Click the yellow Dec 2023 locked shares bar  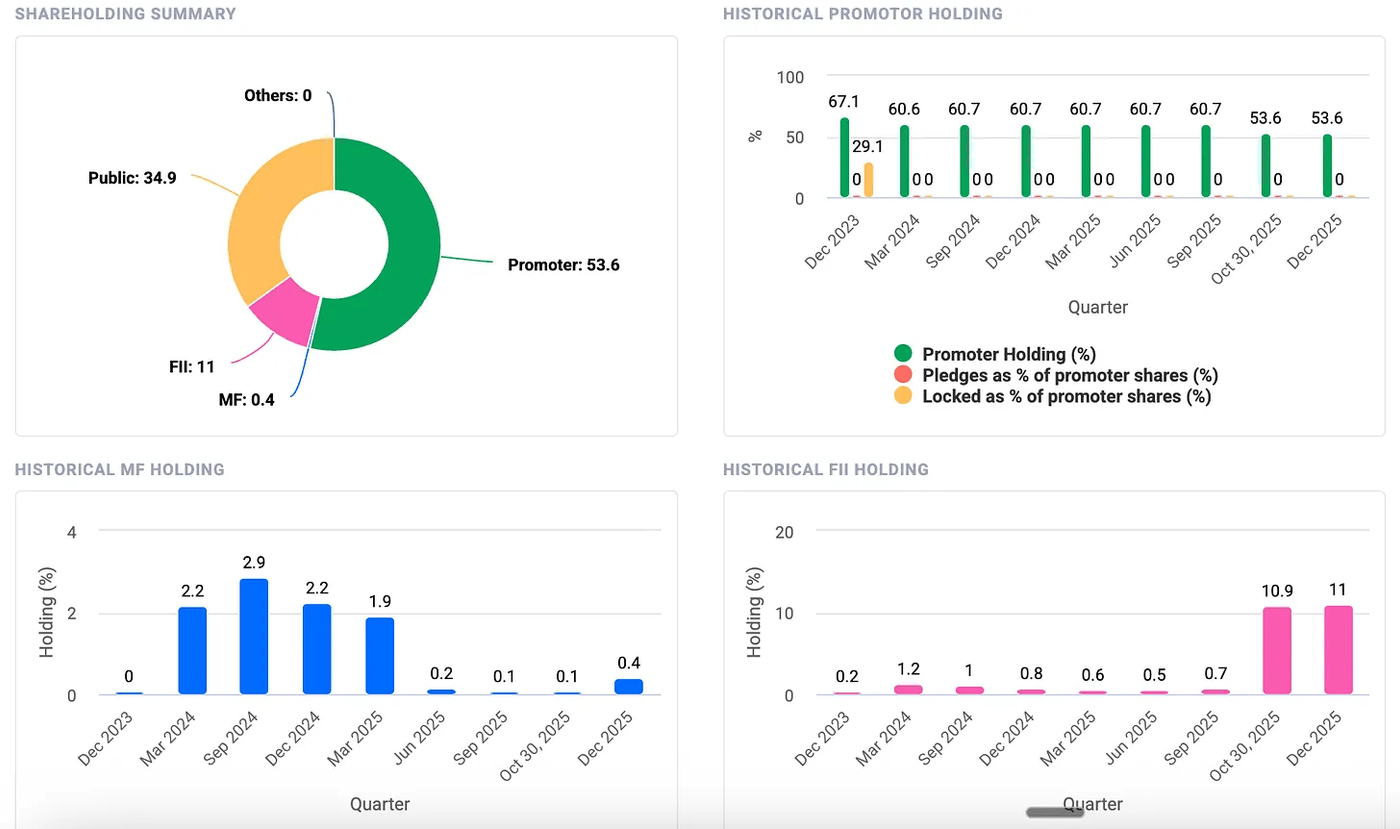868,180
